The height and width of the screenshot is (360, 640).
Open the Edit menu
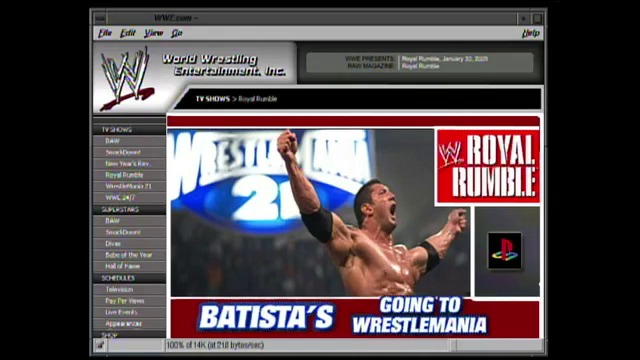point(127,33)
